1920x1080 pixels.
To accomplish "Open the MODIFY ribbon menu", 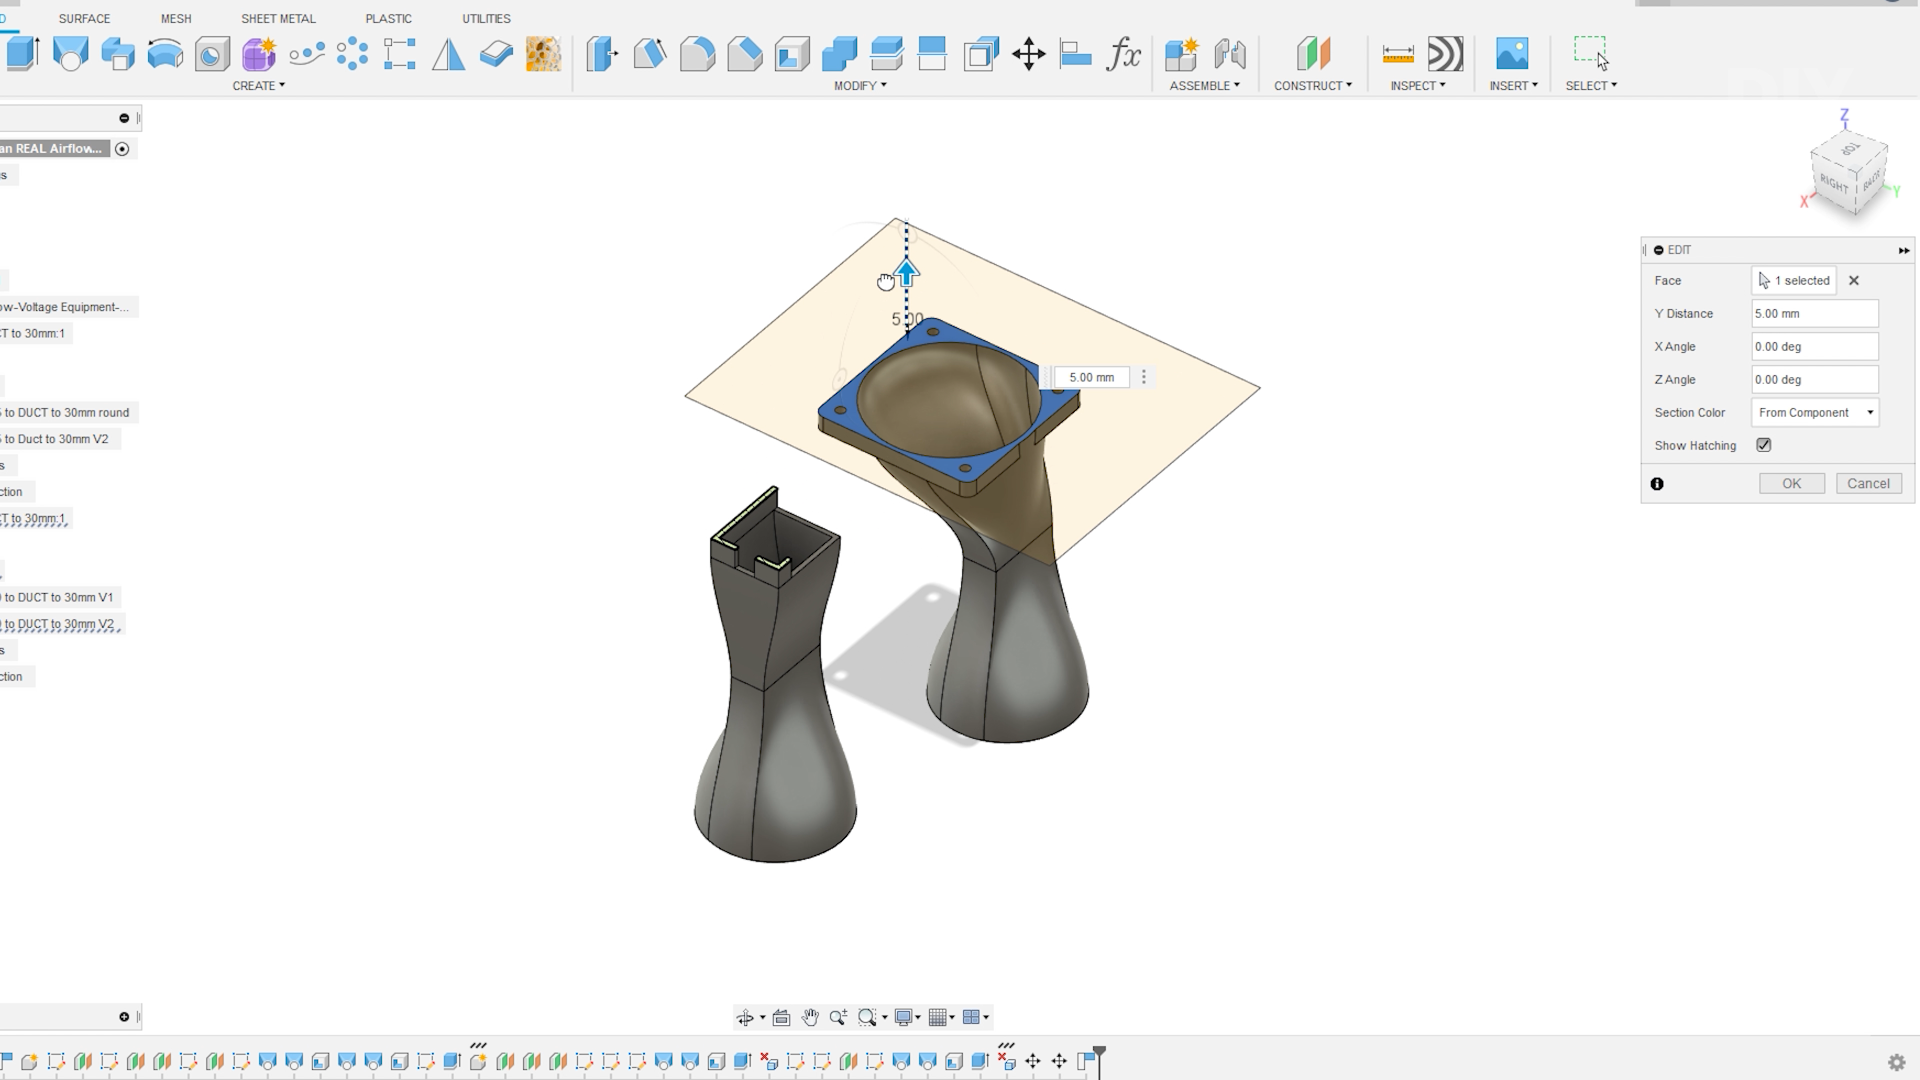I will (857, 86).
